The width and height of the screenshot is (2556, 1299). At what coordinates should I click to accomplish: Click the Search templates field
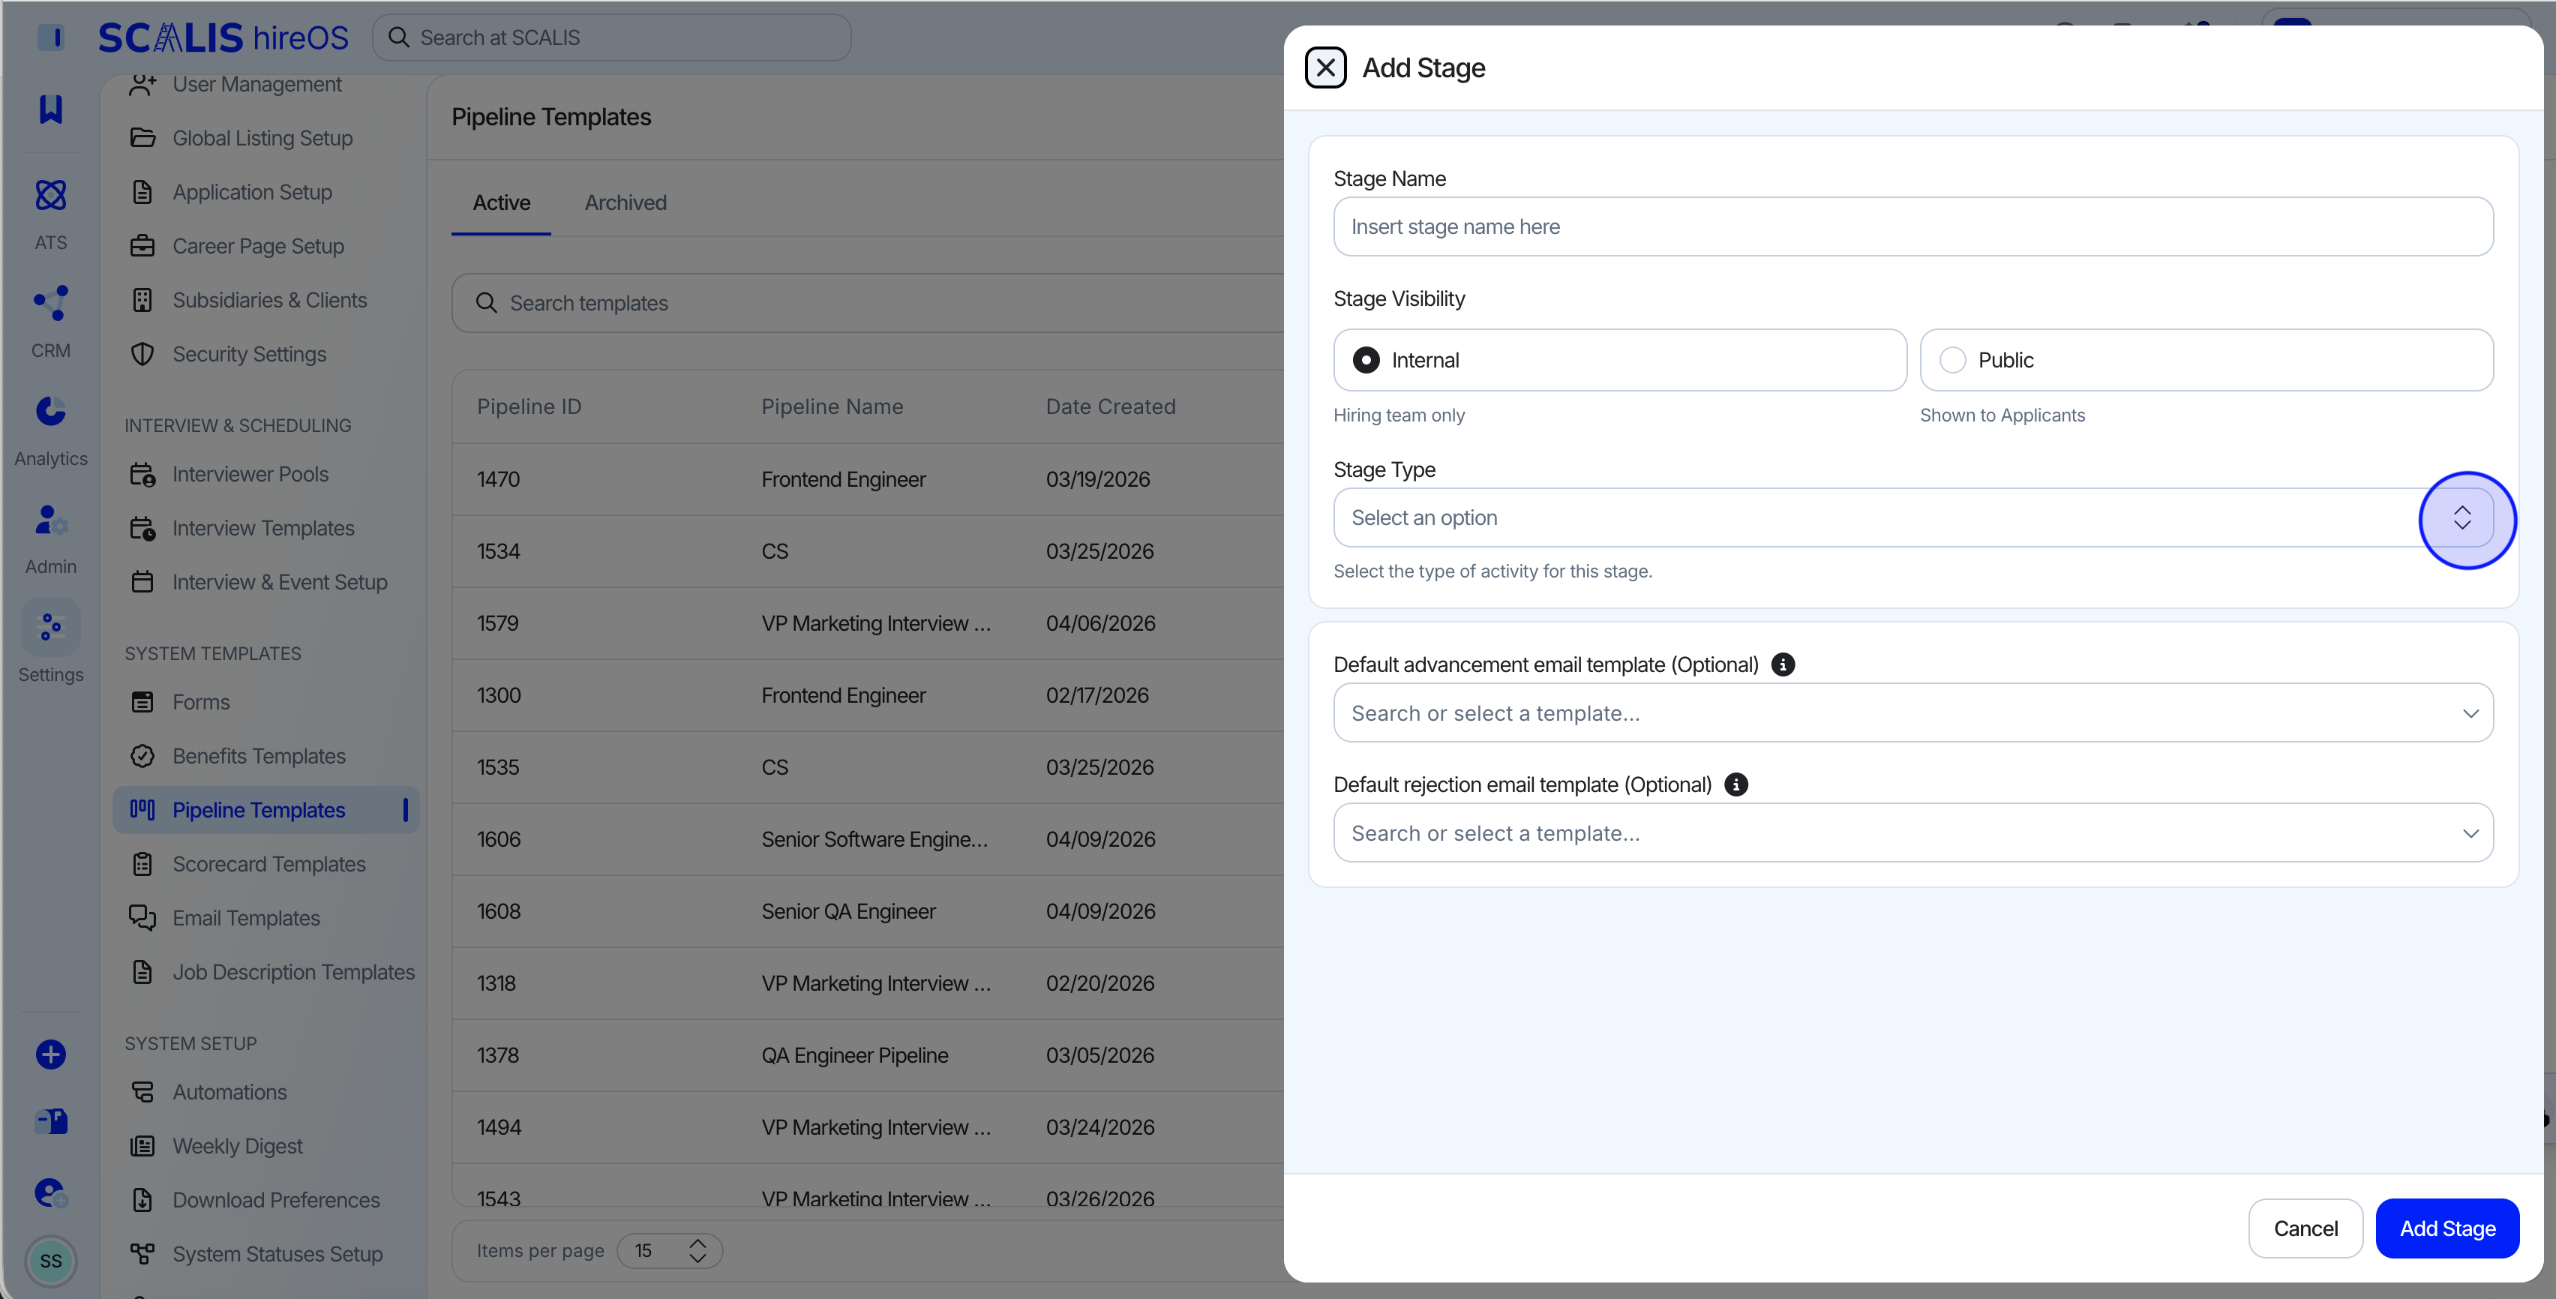pyautogui.click(x=867, y=303)
